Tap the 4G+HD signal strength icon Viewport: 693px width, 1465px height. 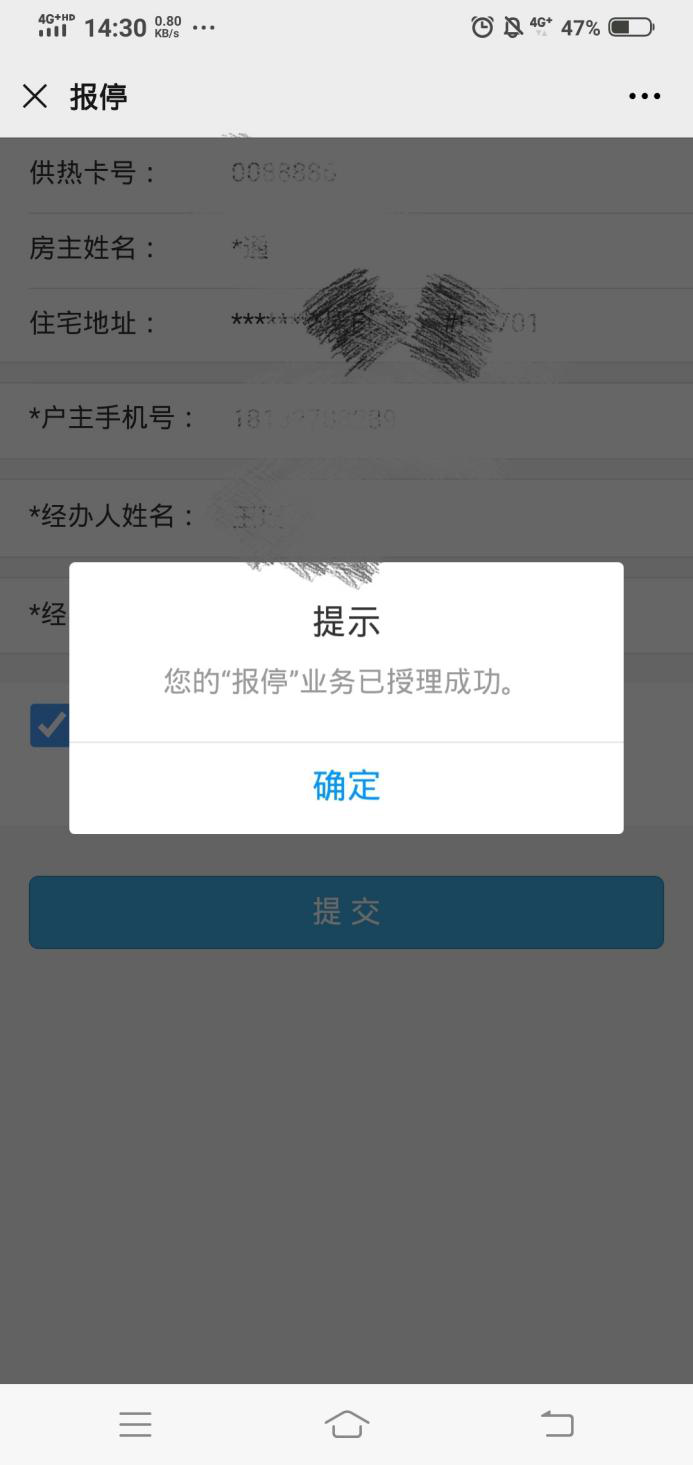[x=56, y=26]
